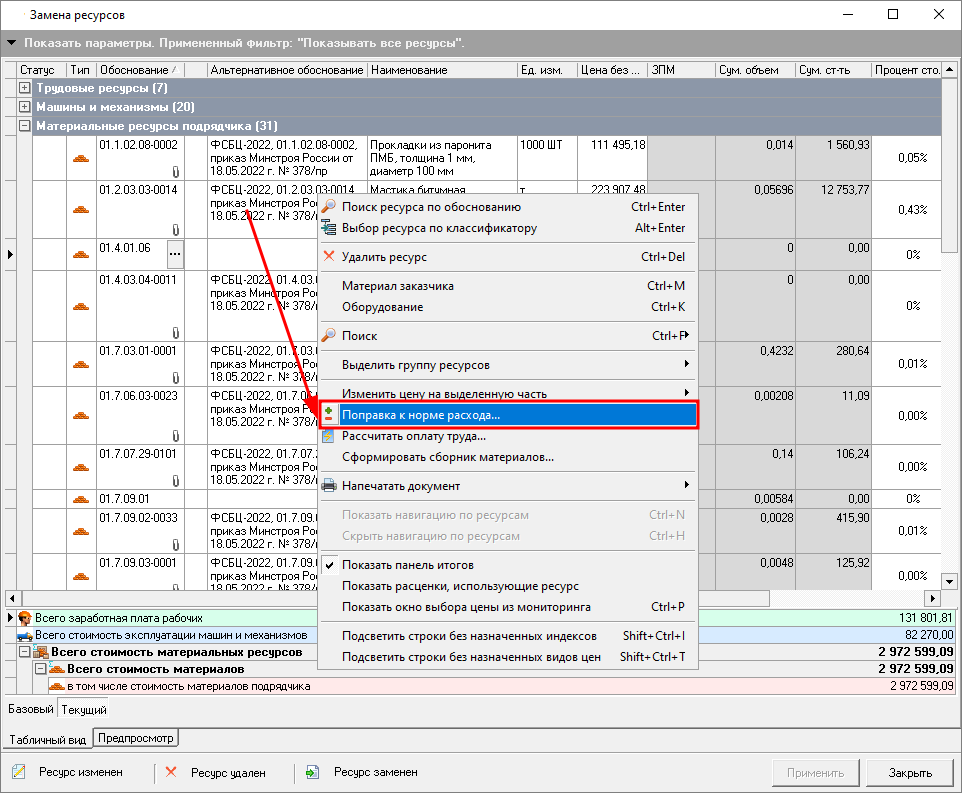Click the material brick icon for 01.1.02.08-0002
Screen dimensions: 962x793
[81, 159]
